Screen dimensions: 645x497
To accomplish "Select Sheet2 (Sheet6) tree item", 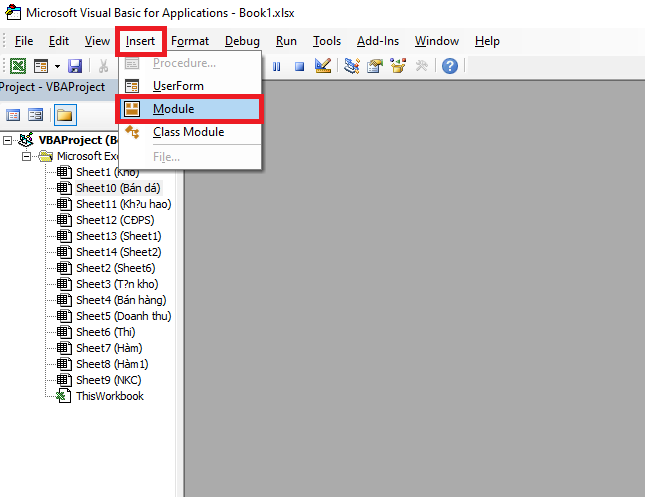I will [116, 268].
